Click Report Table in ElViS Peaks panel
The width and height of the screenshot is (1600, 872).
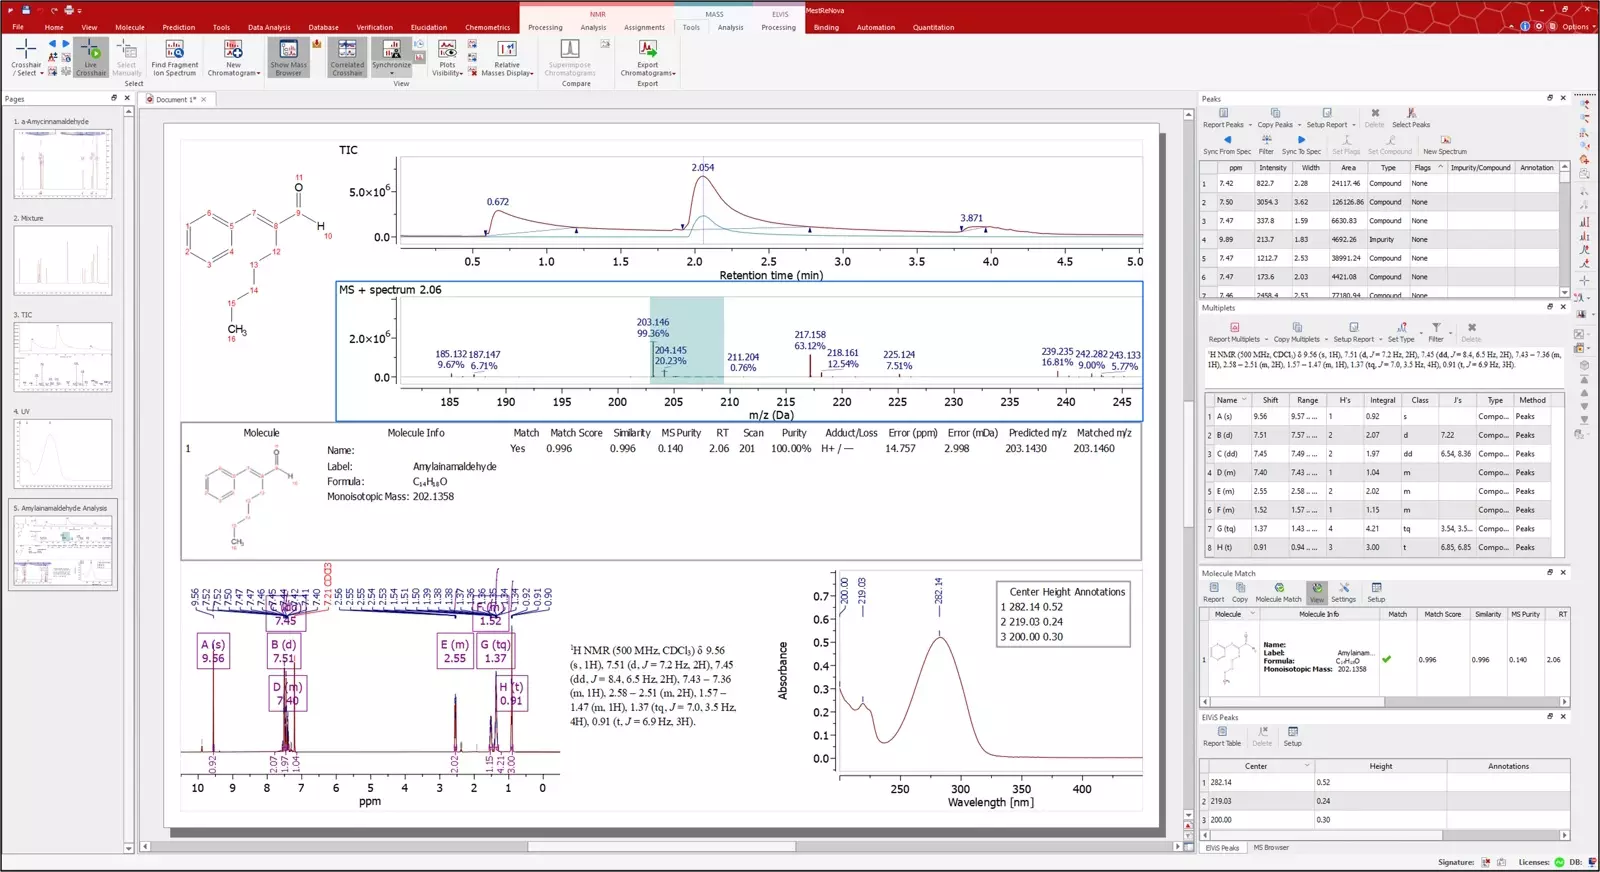[x=1221, y=733]
